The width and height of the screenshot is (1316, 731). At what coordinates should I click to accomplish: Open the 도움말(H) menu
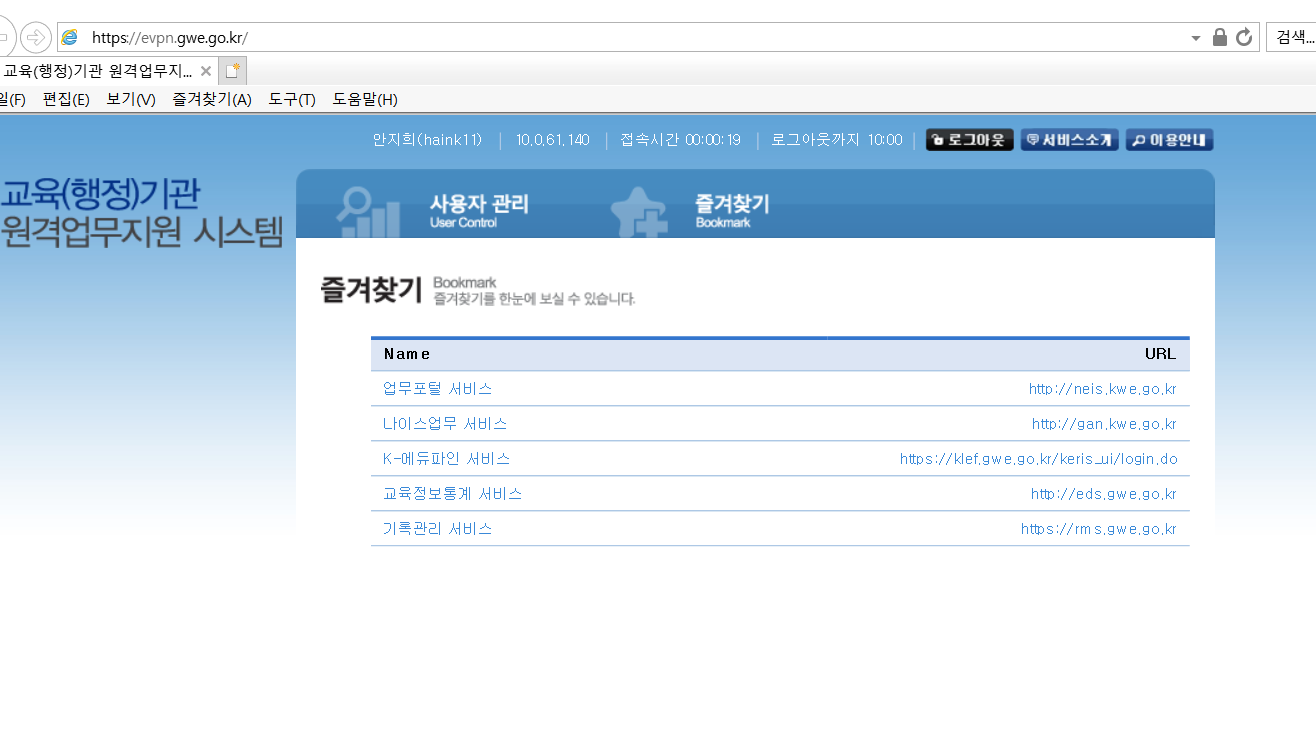click(365, 99)
